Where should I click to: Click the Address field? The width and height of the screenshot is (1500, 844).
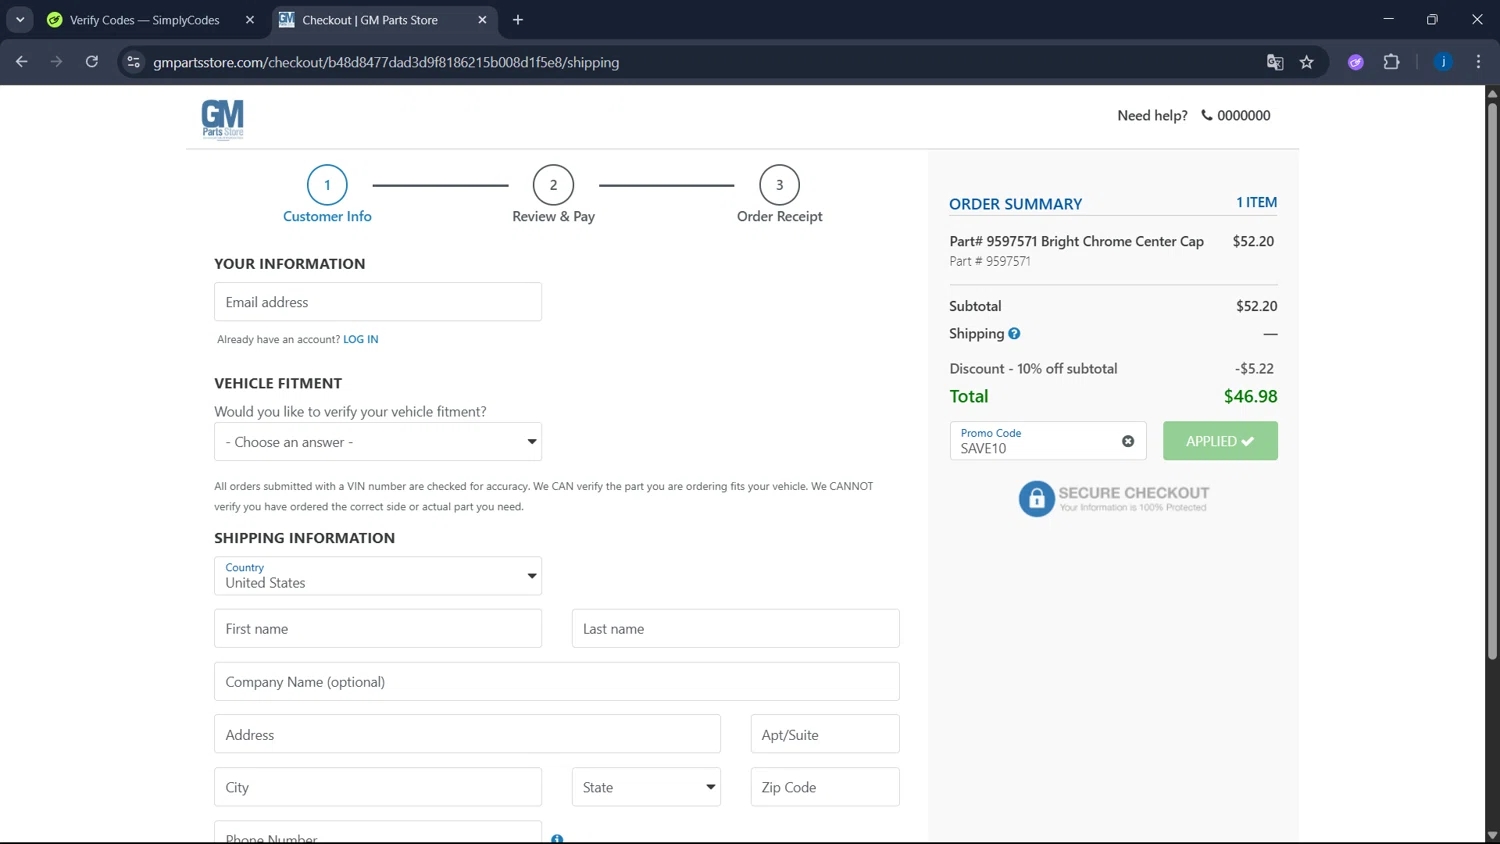[x=467, y=735]
